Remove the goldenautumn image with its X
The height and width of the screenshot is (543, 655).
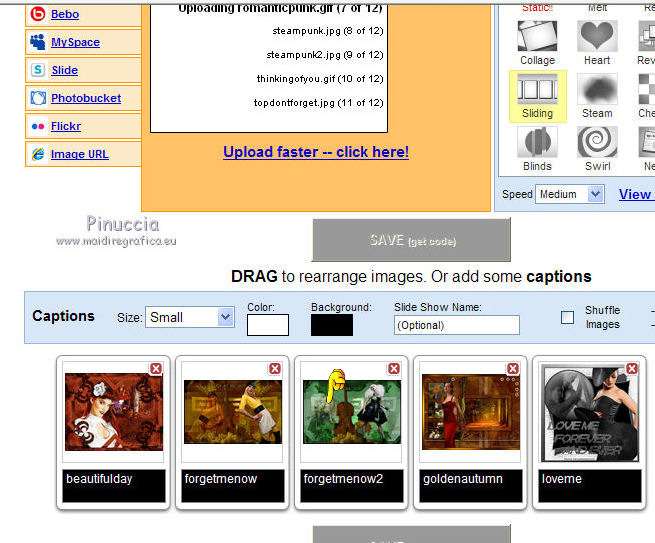click(x=513, y=369)
